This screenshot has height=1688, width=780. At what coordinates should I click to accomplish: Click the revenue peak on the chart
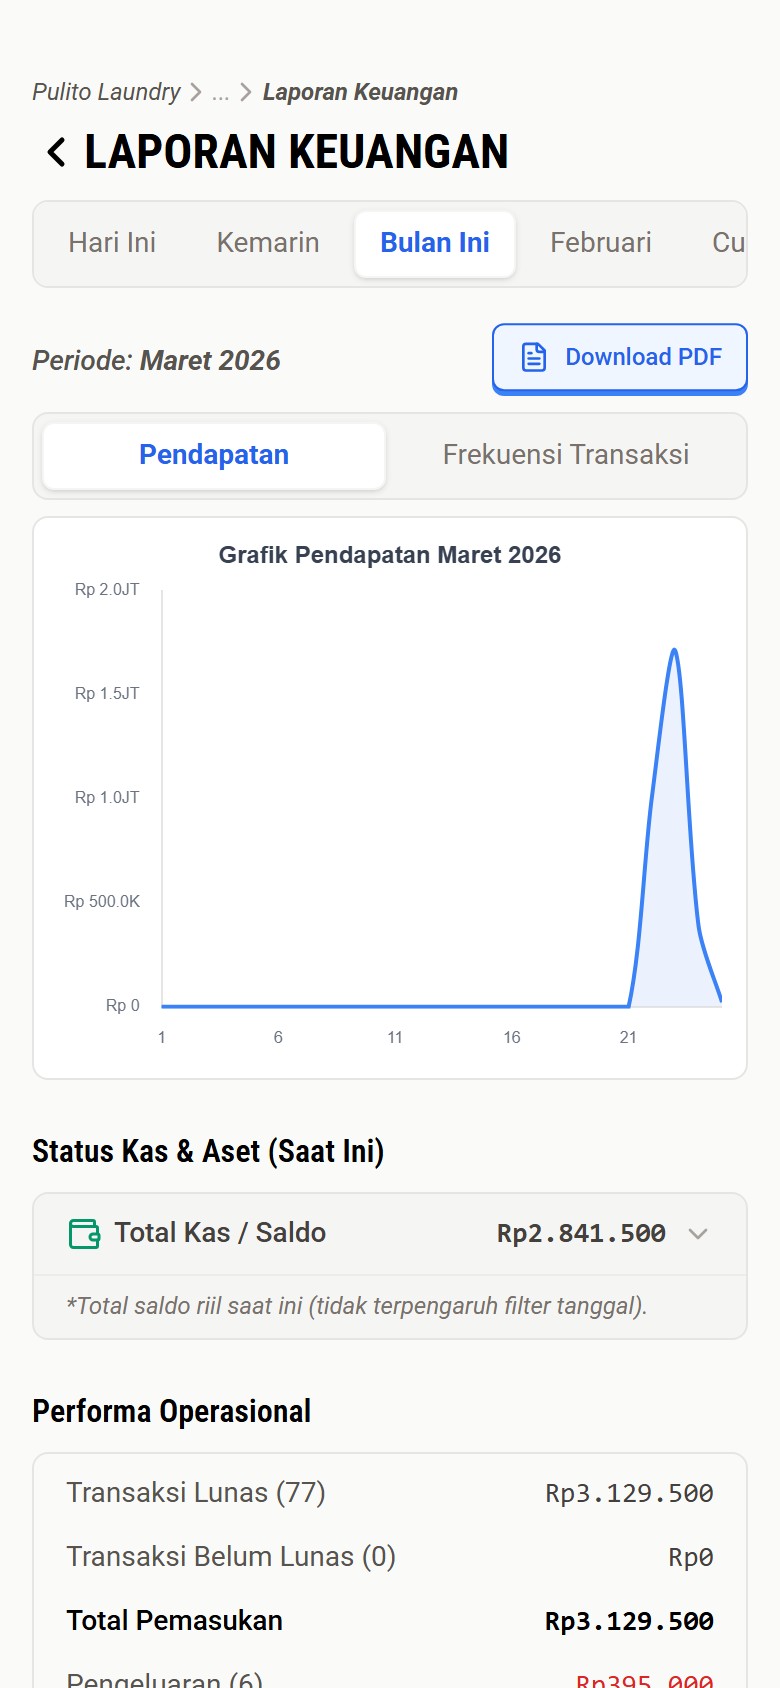coord(675,651)
